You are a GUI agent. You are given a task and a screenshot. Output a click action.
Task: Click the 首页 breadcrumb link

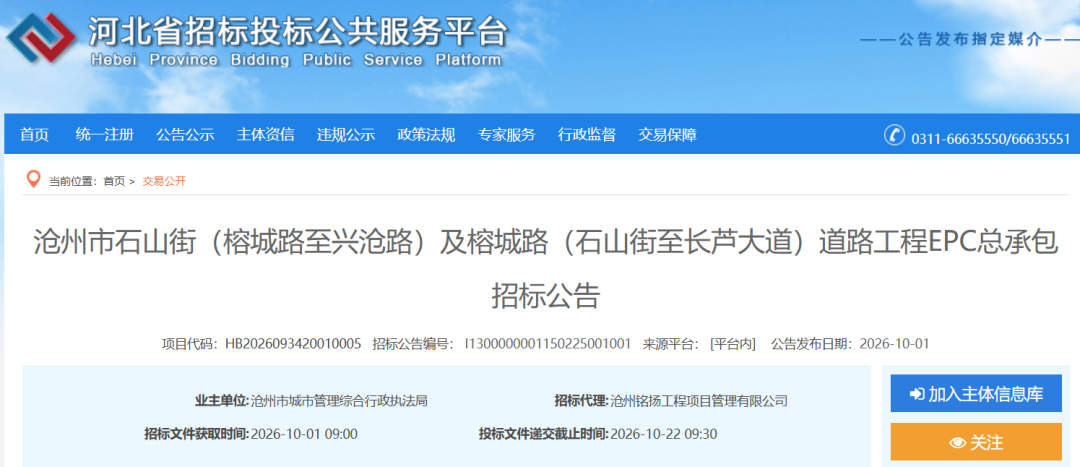click(x=114, y=182)
